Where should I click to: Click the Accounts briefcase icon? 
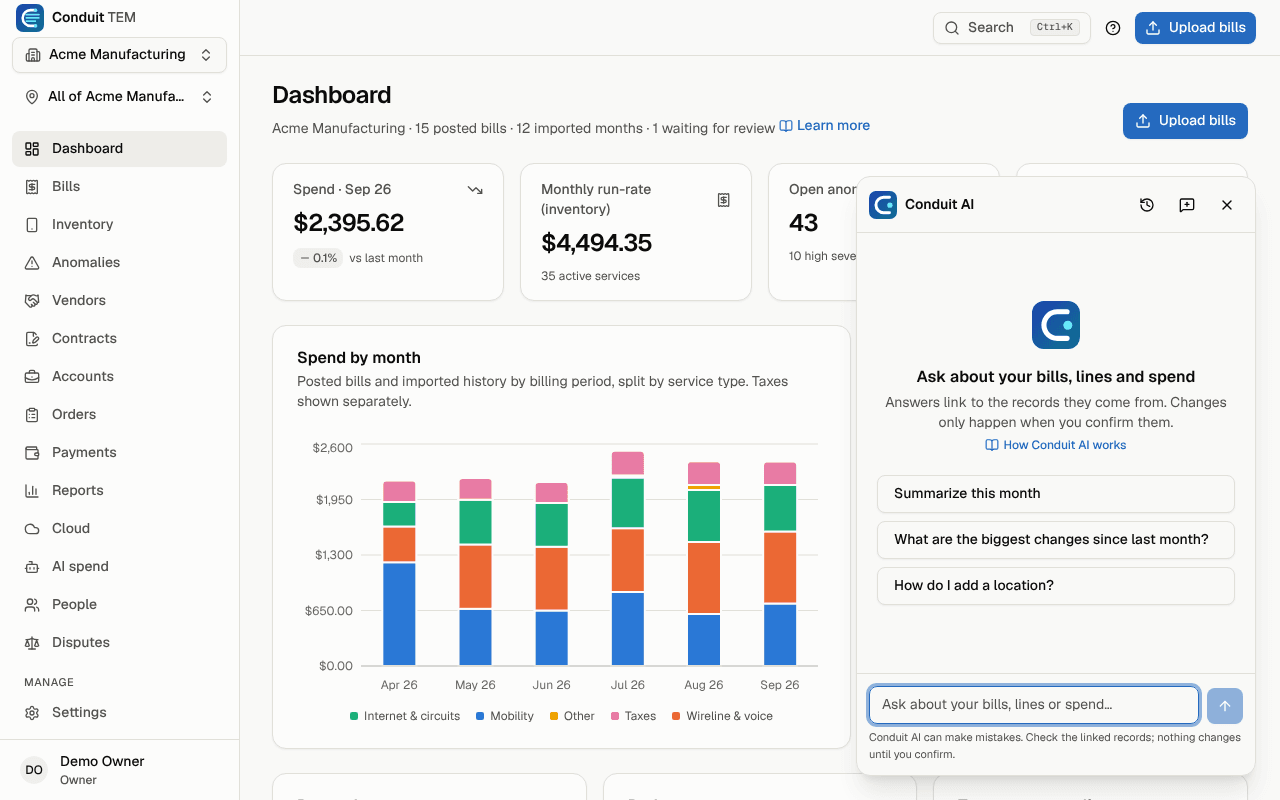point(32,377)
